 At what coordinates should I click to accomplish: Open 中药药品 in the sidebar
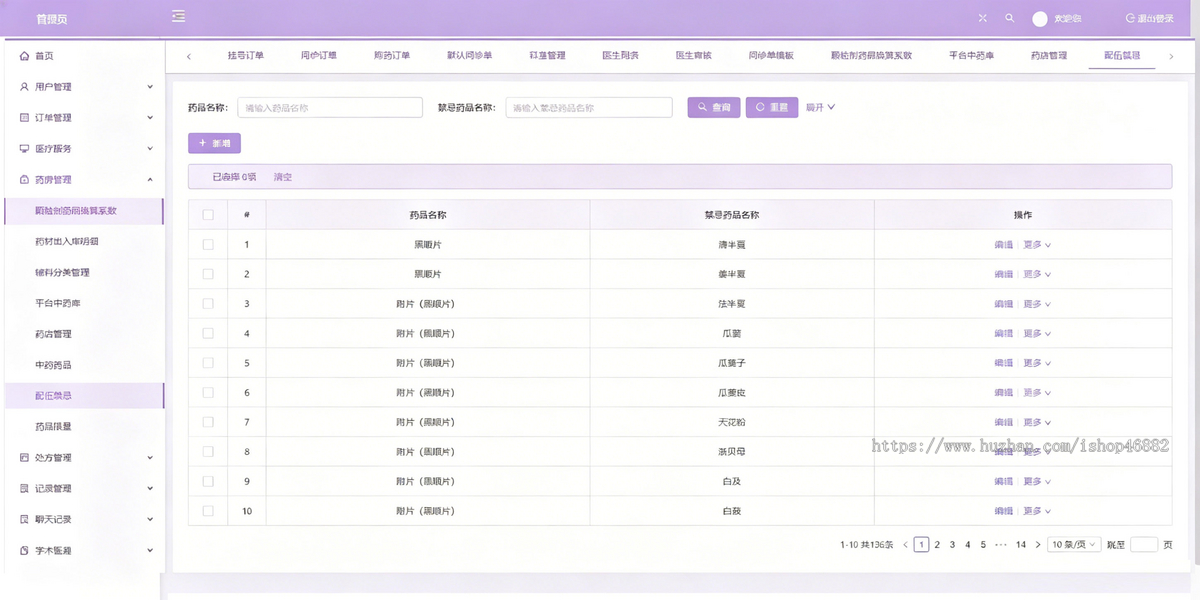tap(53, 365)
